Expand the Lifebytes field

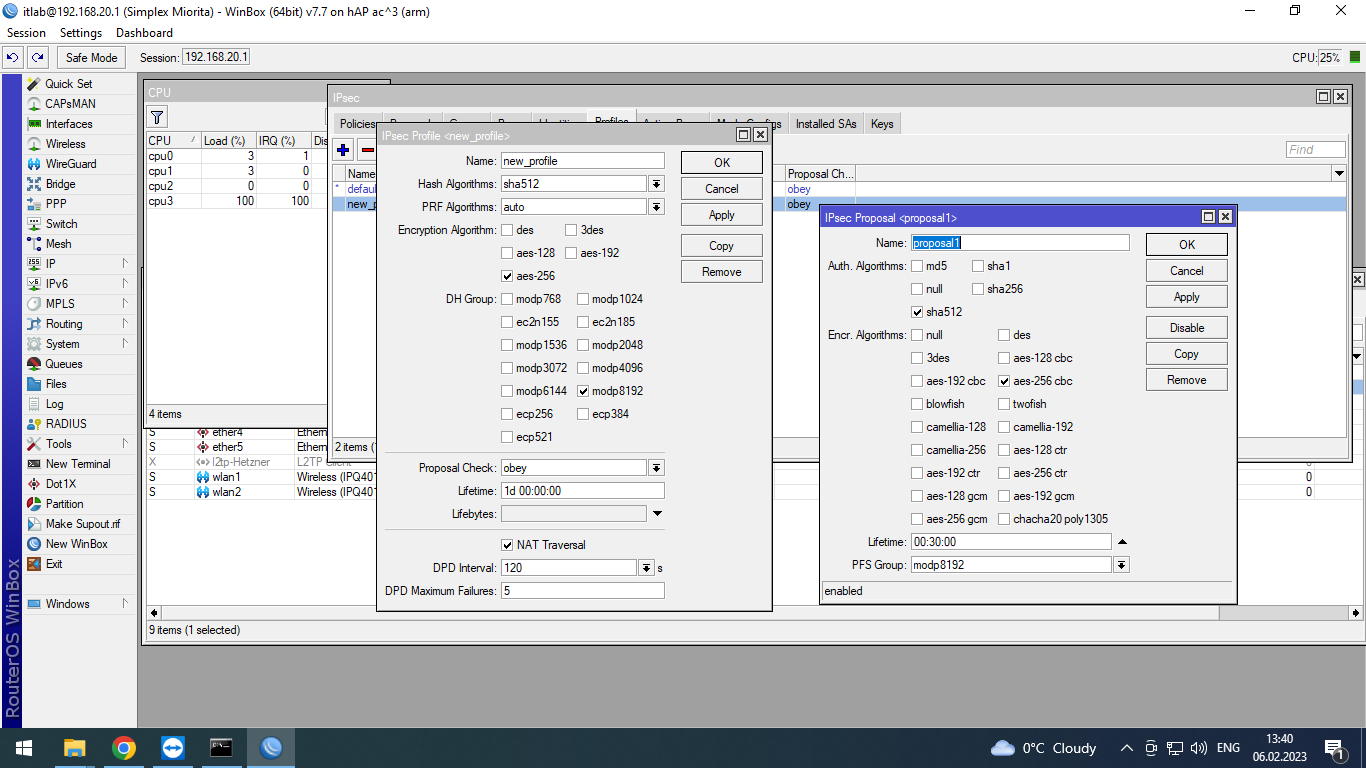coord(657,514)
